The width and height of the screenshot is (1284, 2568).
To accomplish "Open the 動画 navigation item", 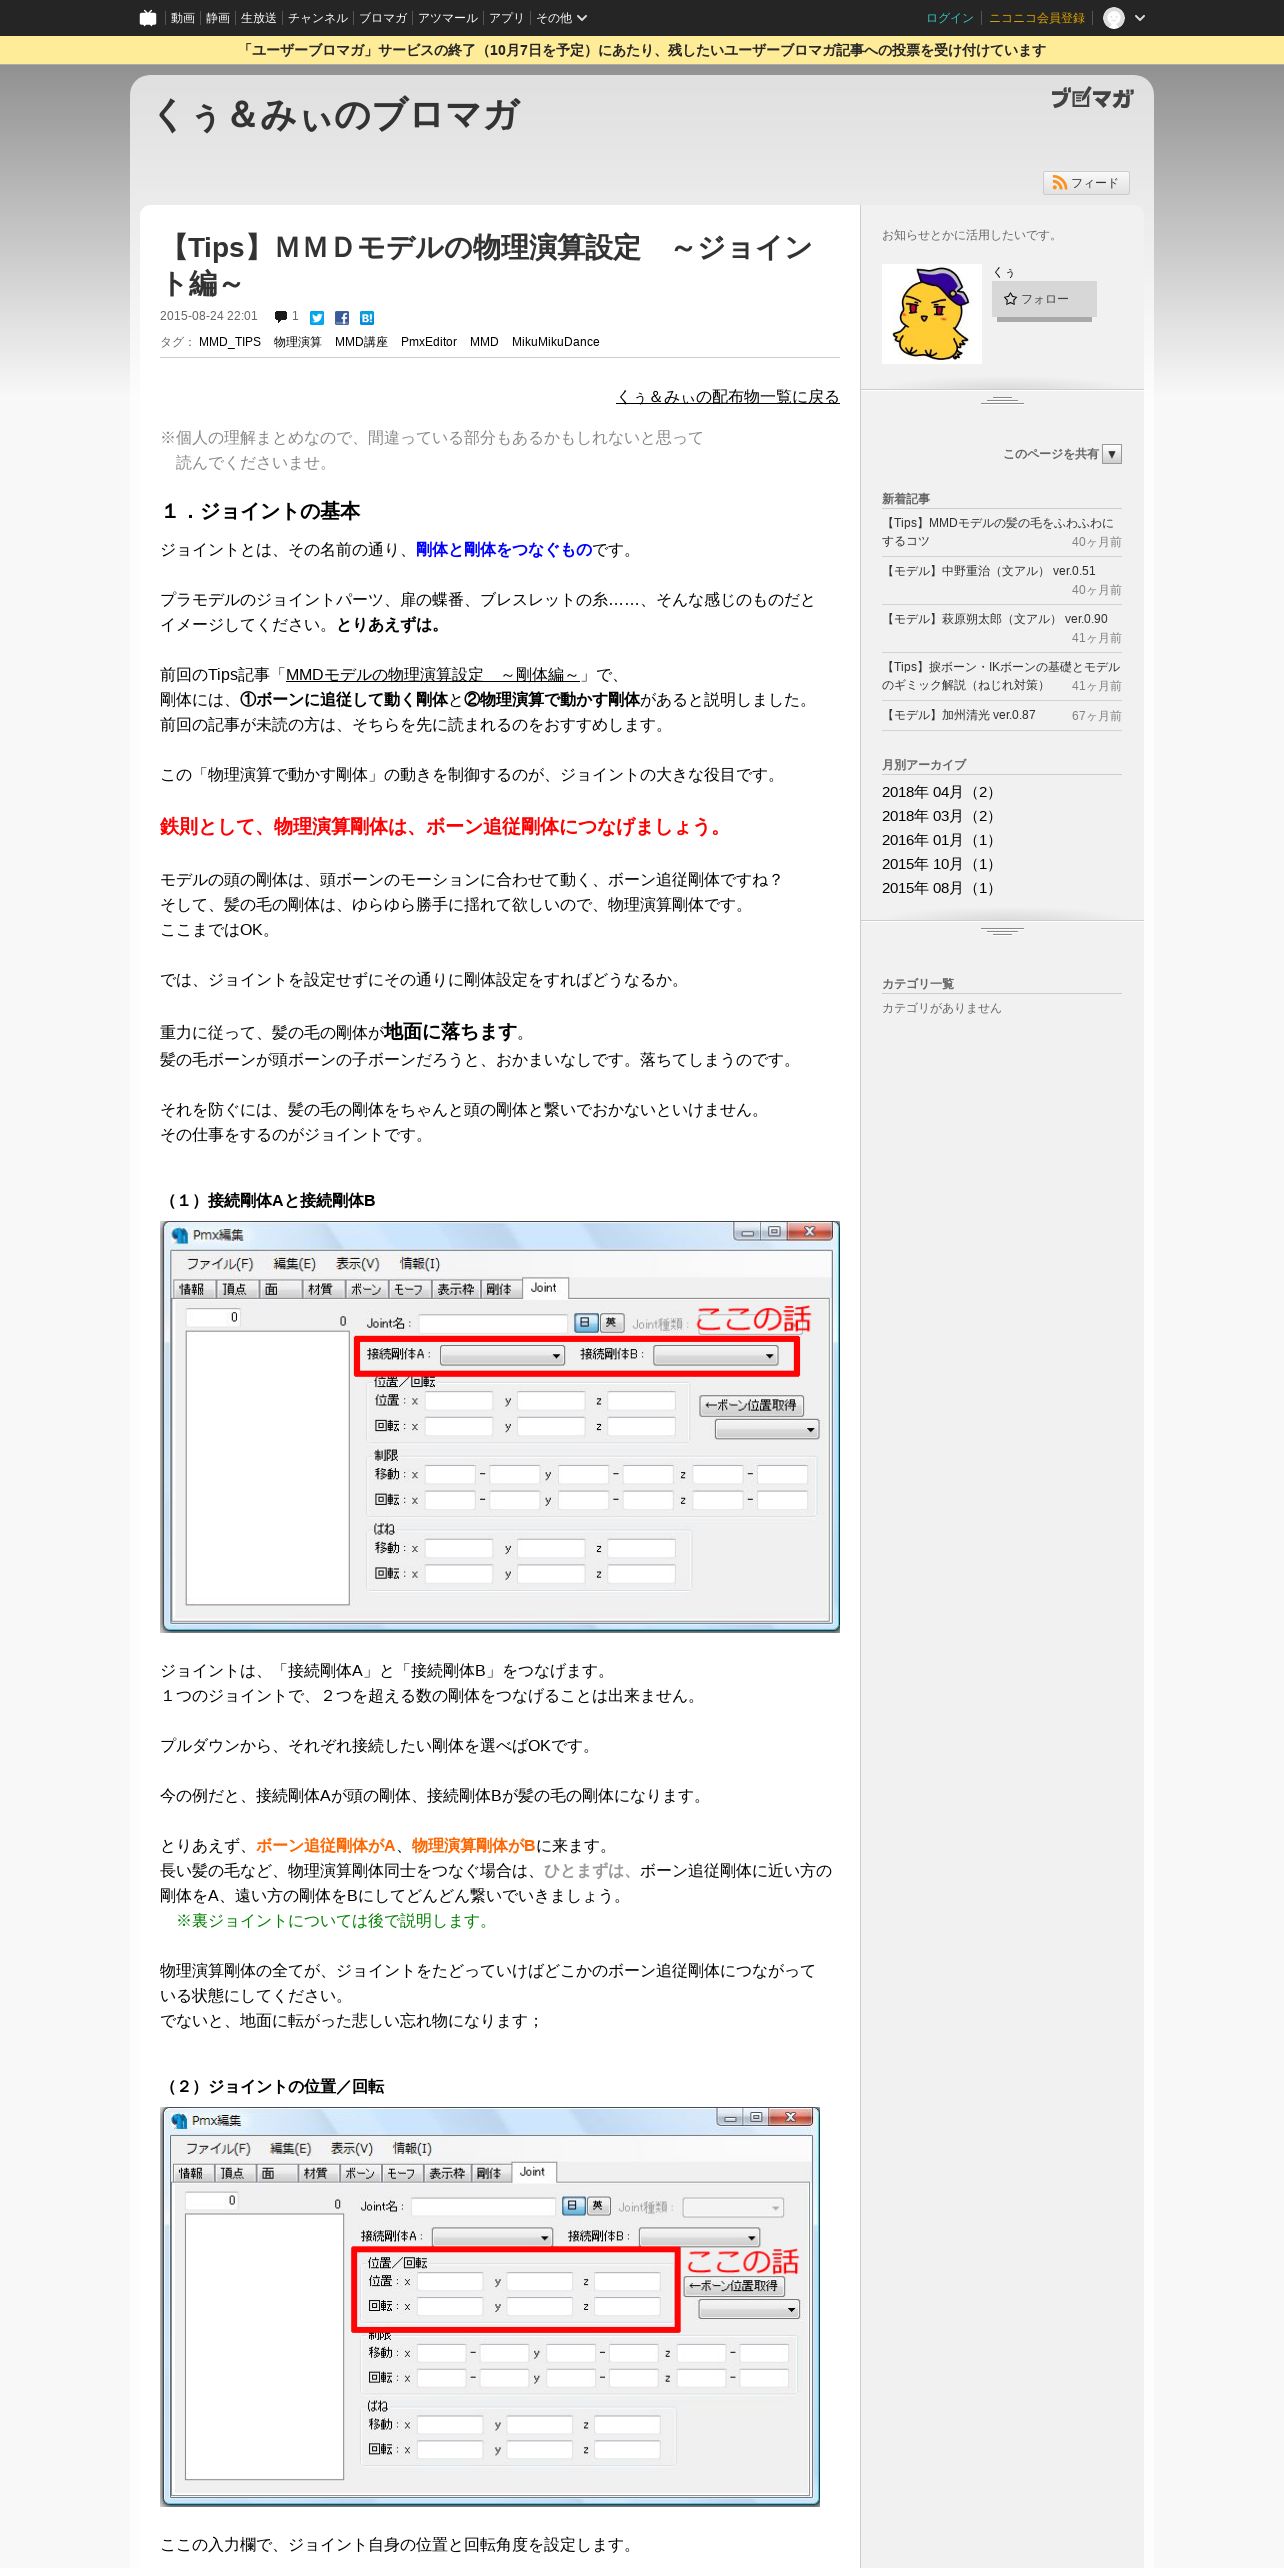I will [182, 18].
